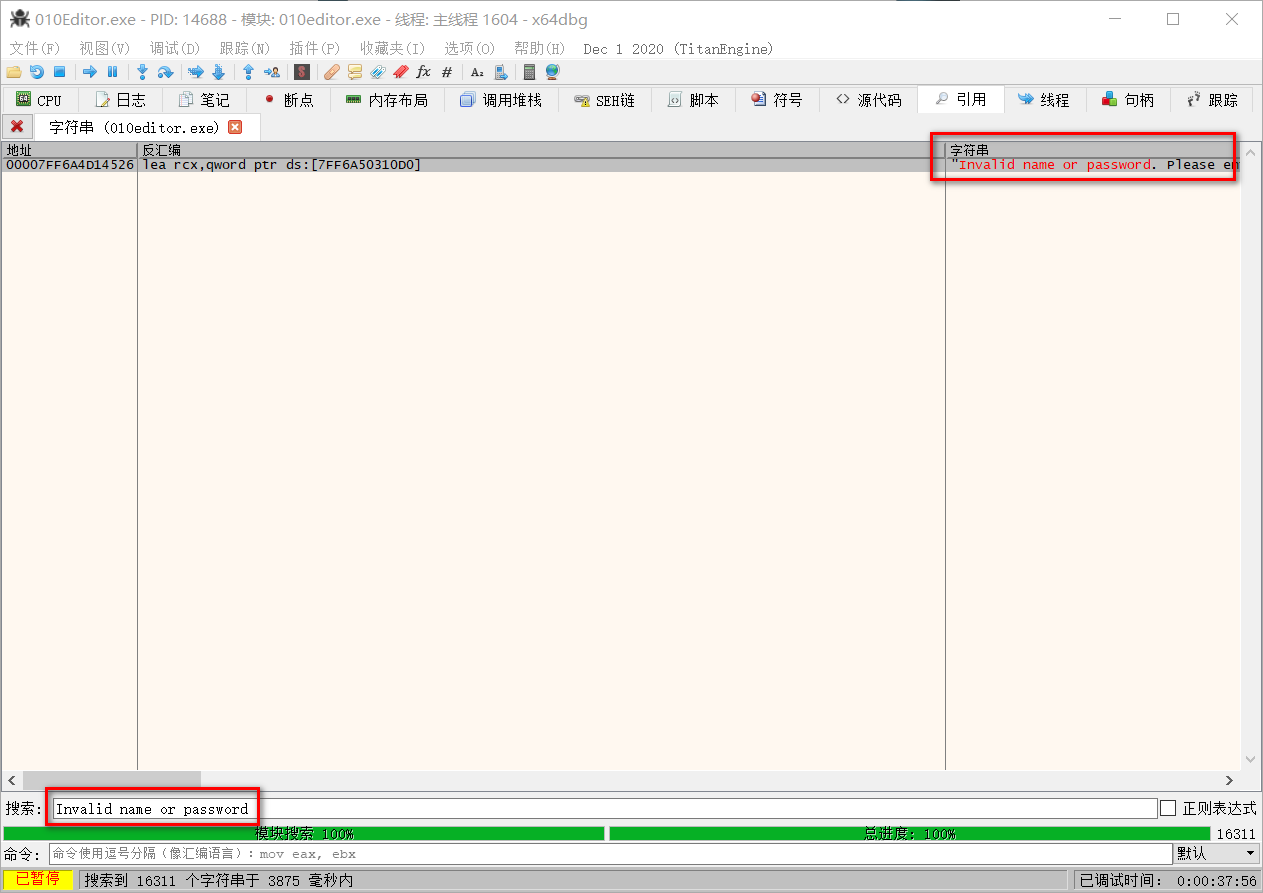Screen dimensions: 1263x893
Task: Switch to the 跟踪 tab
Action: 1212,100
